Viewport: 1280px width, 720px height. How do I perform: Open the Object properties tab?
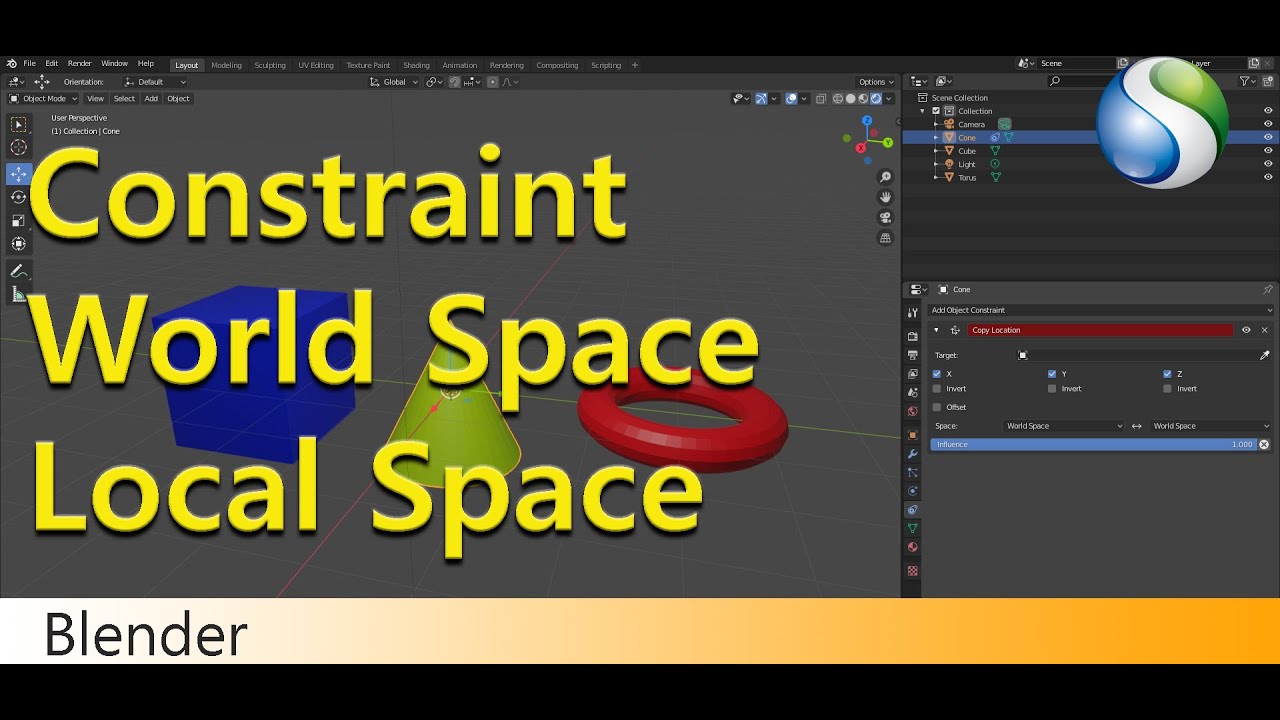(x=912, y=435)
